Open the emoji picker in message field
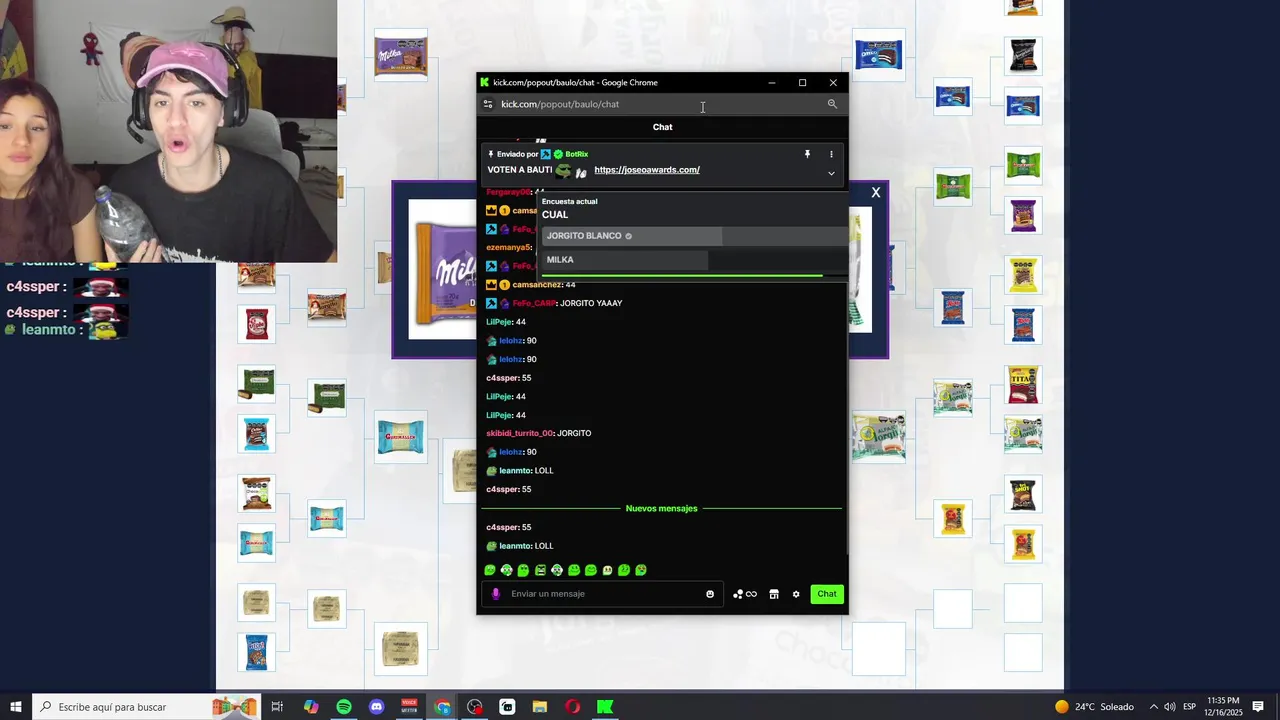The image size is (1280, 720). click(710, 594)
